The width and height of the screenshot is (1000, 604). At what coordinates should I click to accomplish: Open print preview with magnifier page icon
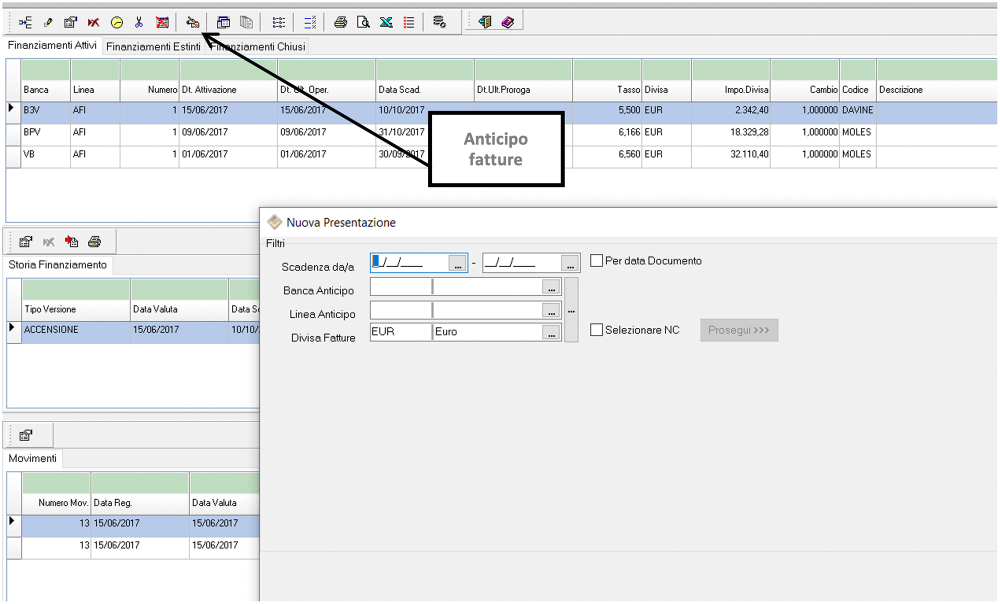click(364, 22)
